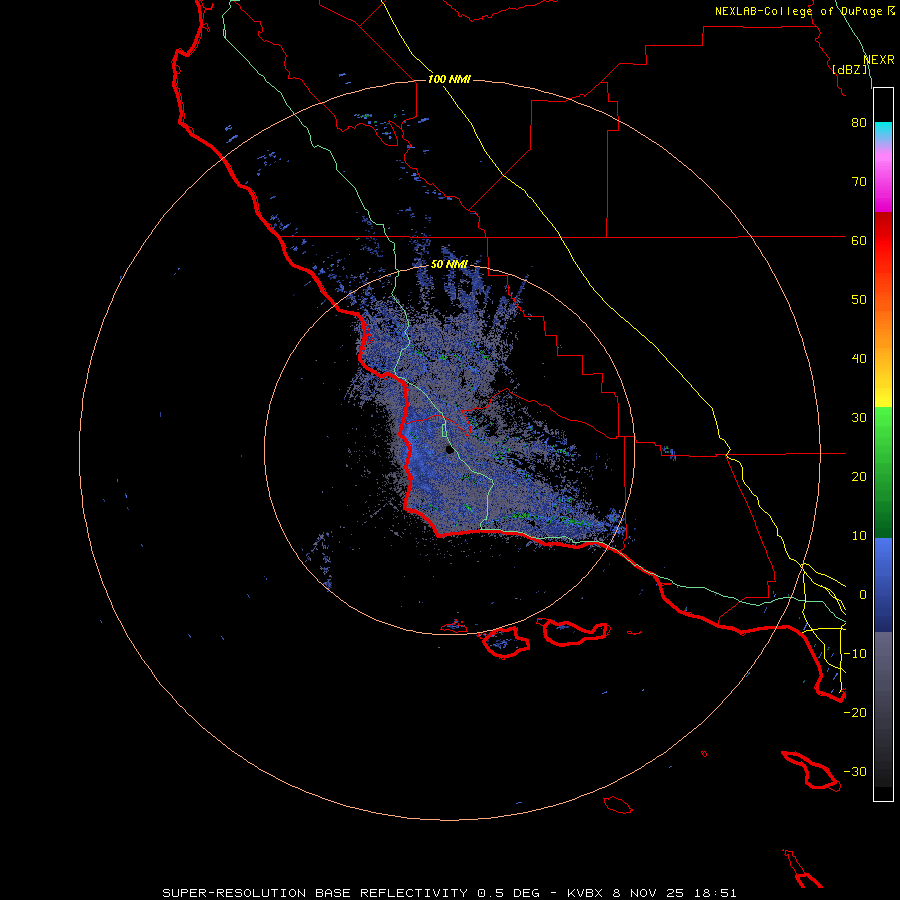This screenshot has width=900, height=900.
Task: Click the -10 value on the color scale
Action: tap(855, 654)
